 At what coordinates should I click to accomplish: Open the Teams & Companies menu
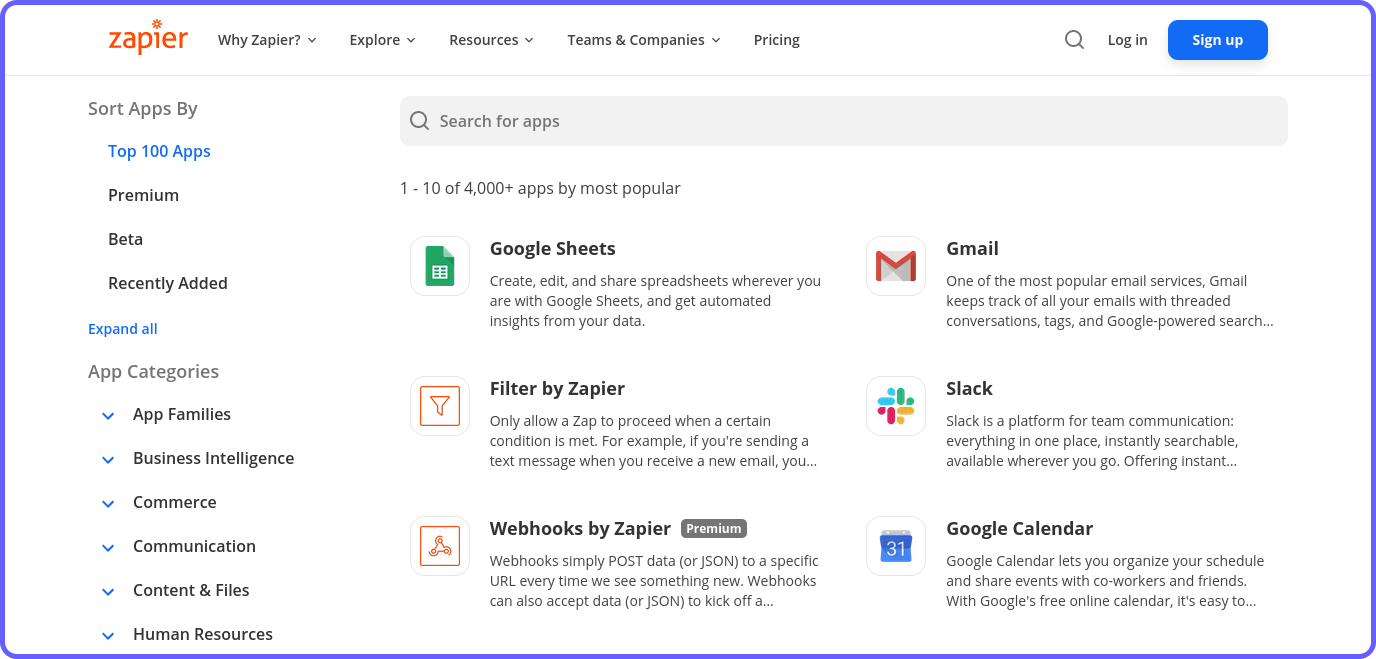tap(643, 40)
